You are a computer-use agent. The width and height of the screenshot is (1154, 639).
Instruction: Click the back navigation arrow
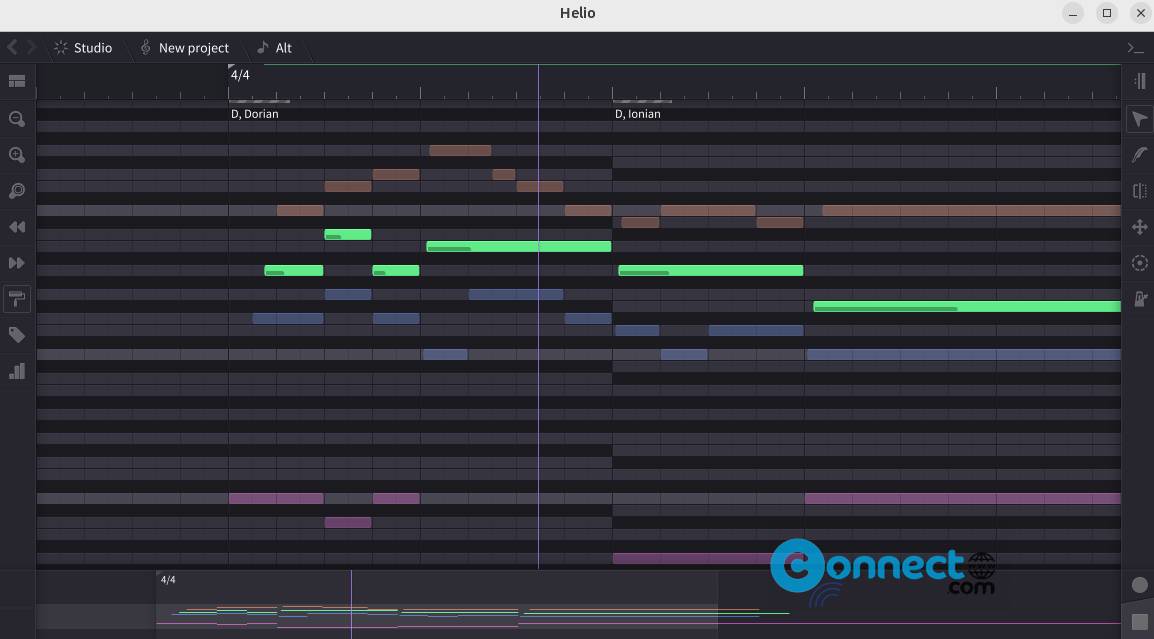click(x=11, y=47)
